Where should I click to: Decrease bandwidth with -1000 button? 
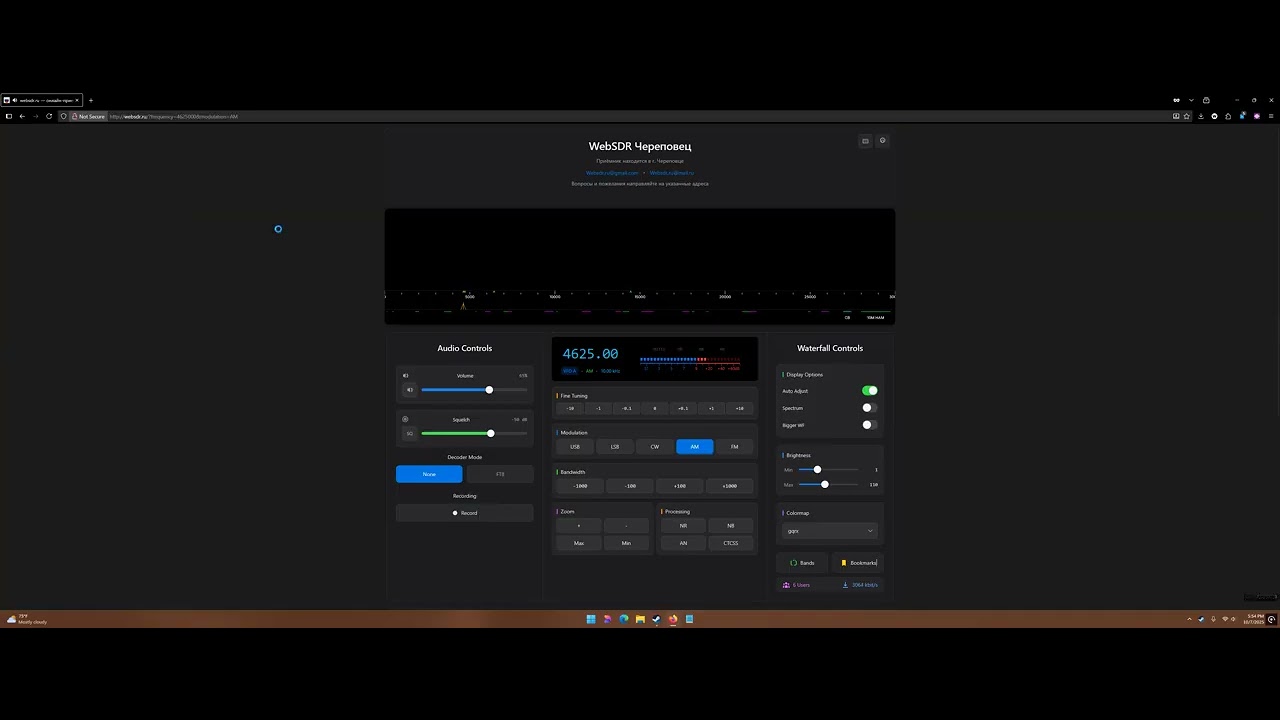580,486
